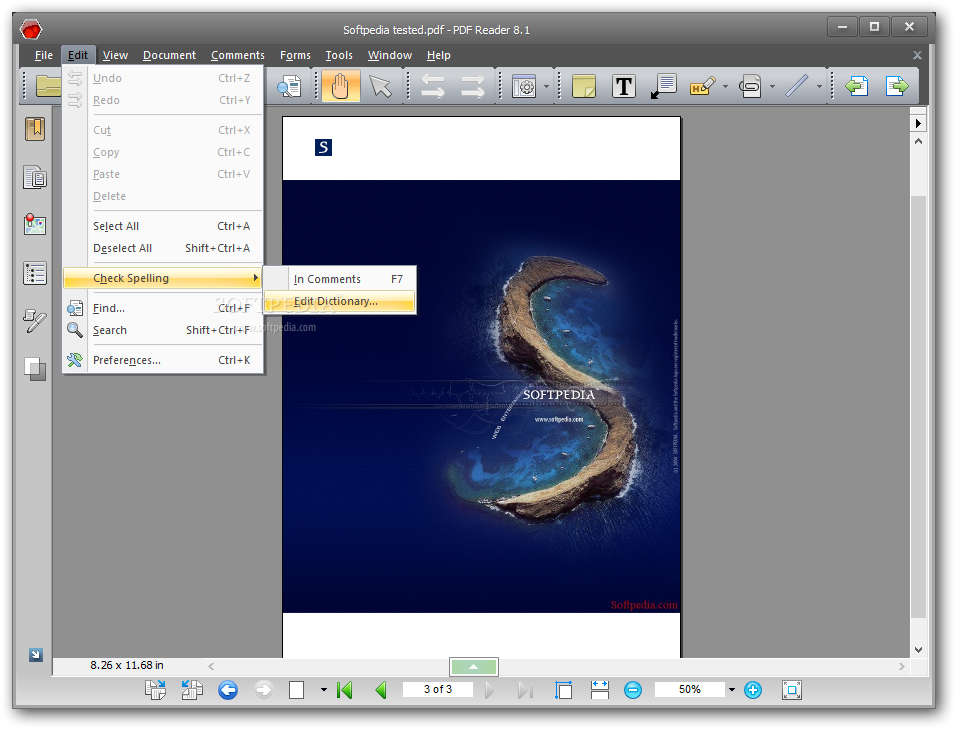Go to the previous page
Viewport: 956px width, 729px height.
(381, 690)
